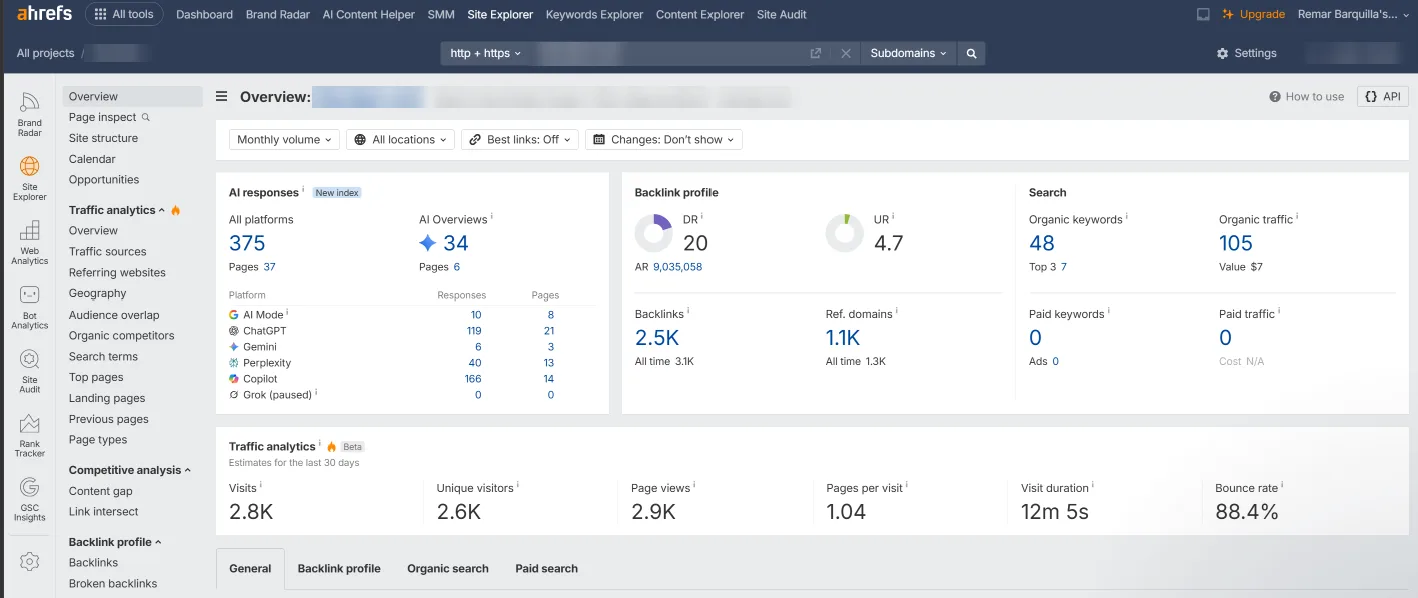Open Site structure in sidebar
This screenshot has height=598, width=1418.
(x=103, y=138)
